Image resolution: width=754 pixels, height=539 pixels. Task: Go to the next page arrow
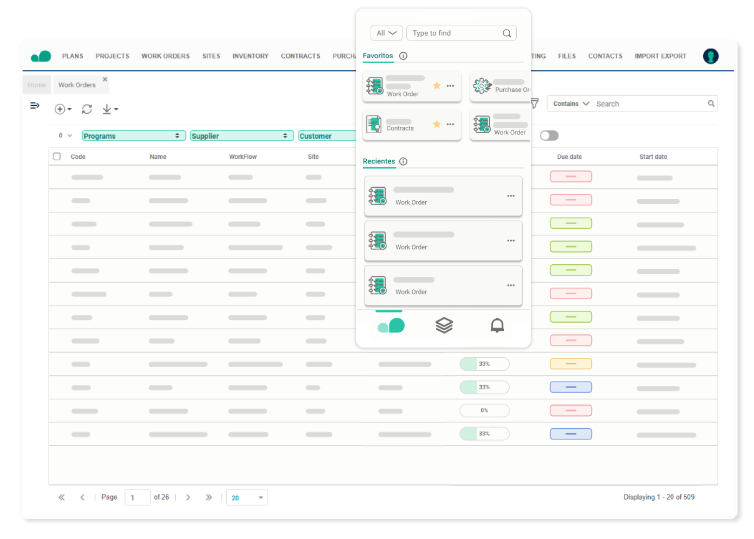(x=188, y=497)
